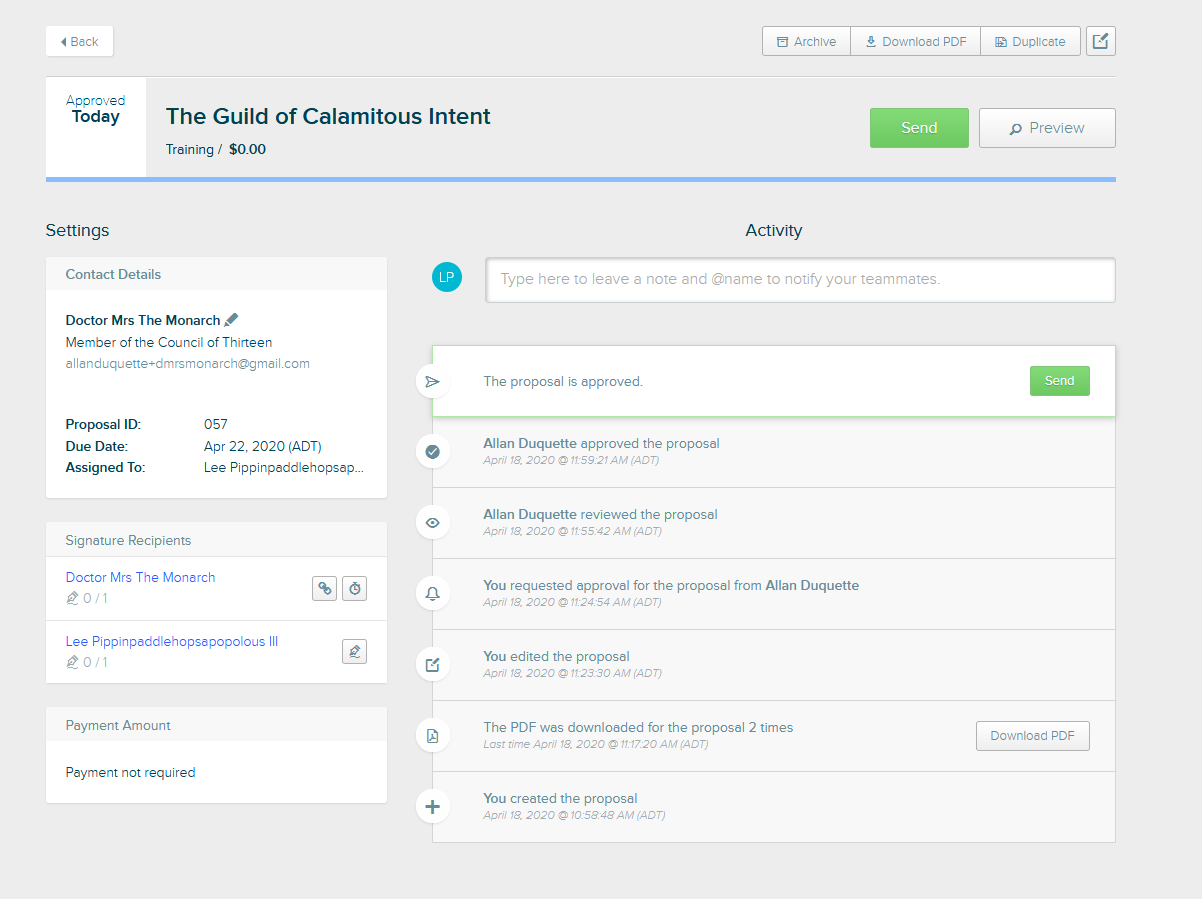This screenshot has height=899, width=1202.
Task: Click 'Allan Duquette reviewed the proposal' entry
Action: pos(600,514)
